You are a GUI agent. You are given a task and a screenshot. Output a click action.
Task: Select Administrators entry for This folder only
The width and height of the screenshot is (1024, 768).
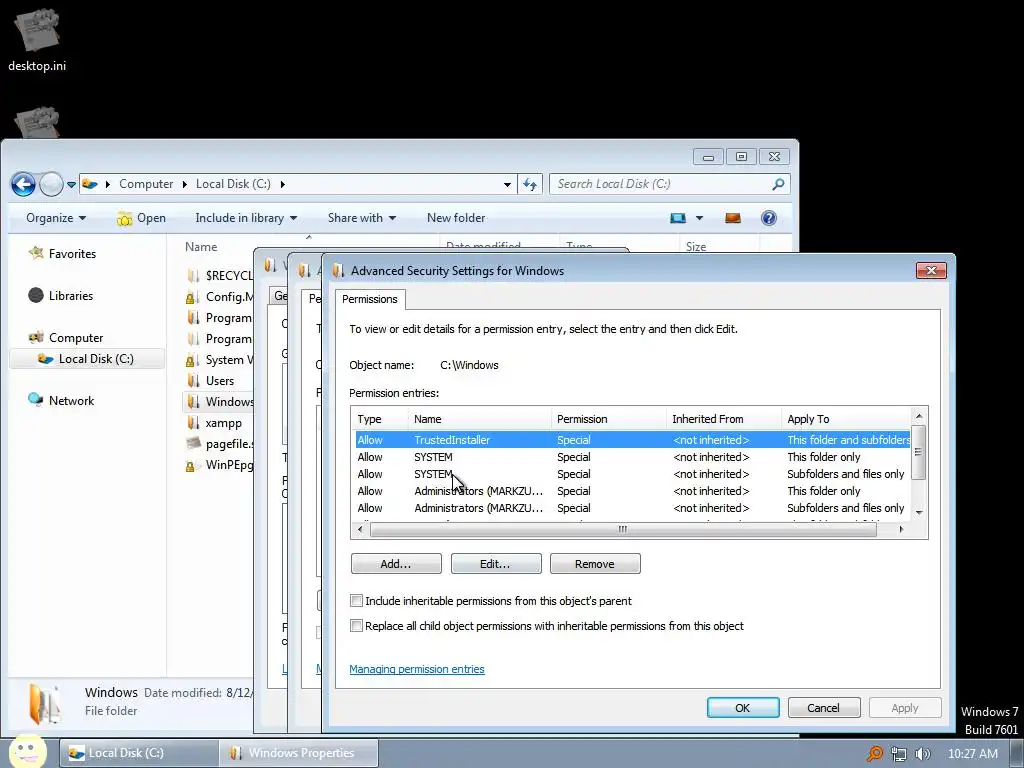[x=632, y=491]
